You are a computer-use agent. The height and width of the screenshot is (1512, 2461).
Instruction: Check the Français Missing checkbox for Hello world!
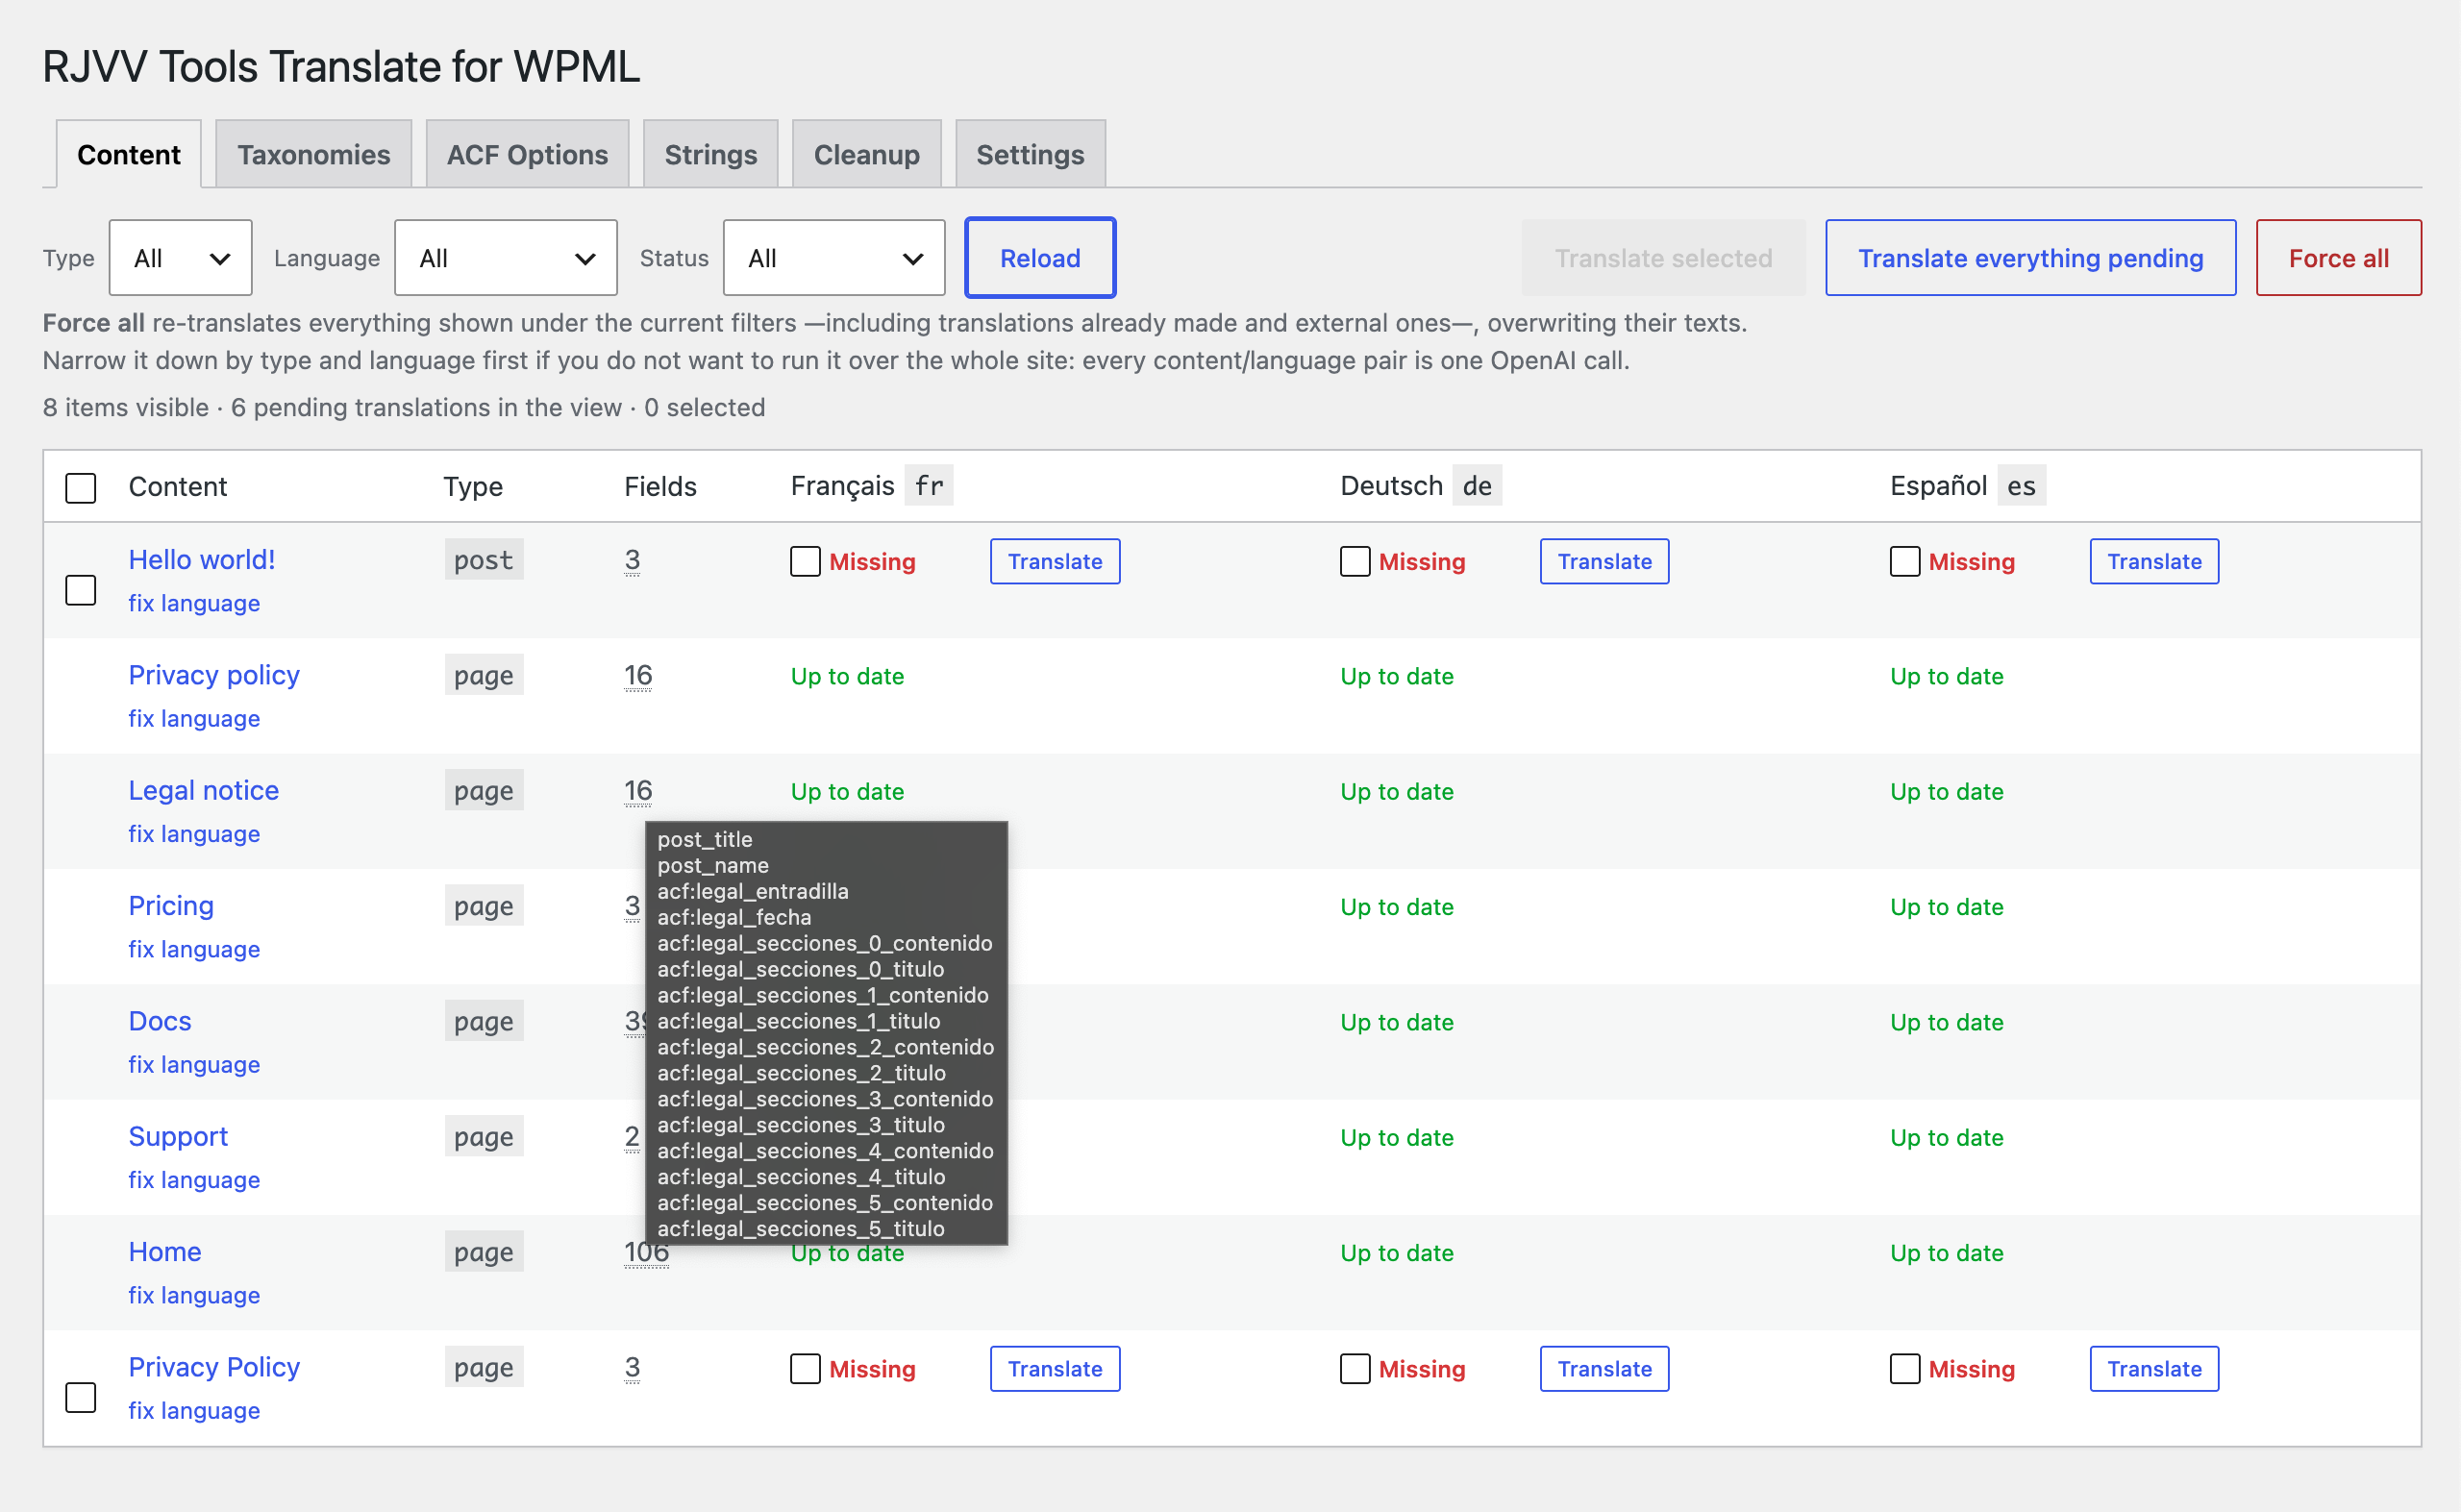point(805,561)
